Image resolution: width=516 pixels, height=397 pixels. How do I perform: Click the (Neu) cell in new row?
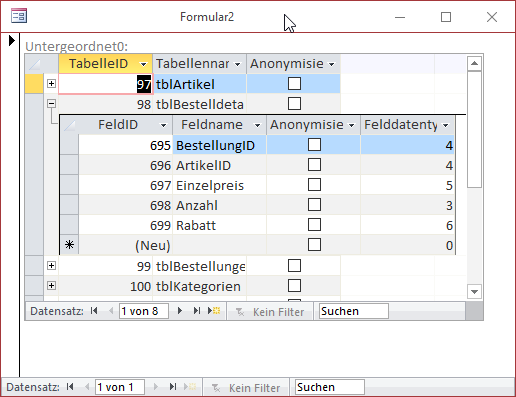[126, 245]
